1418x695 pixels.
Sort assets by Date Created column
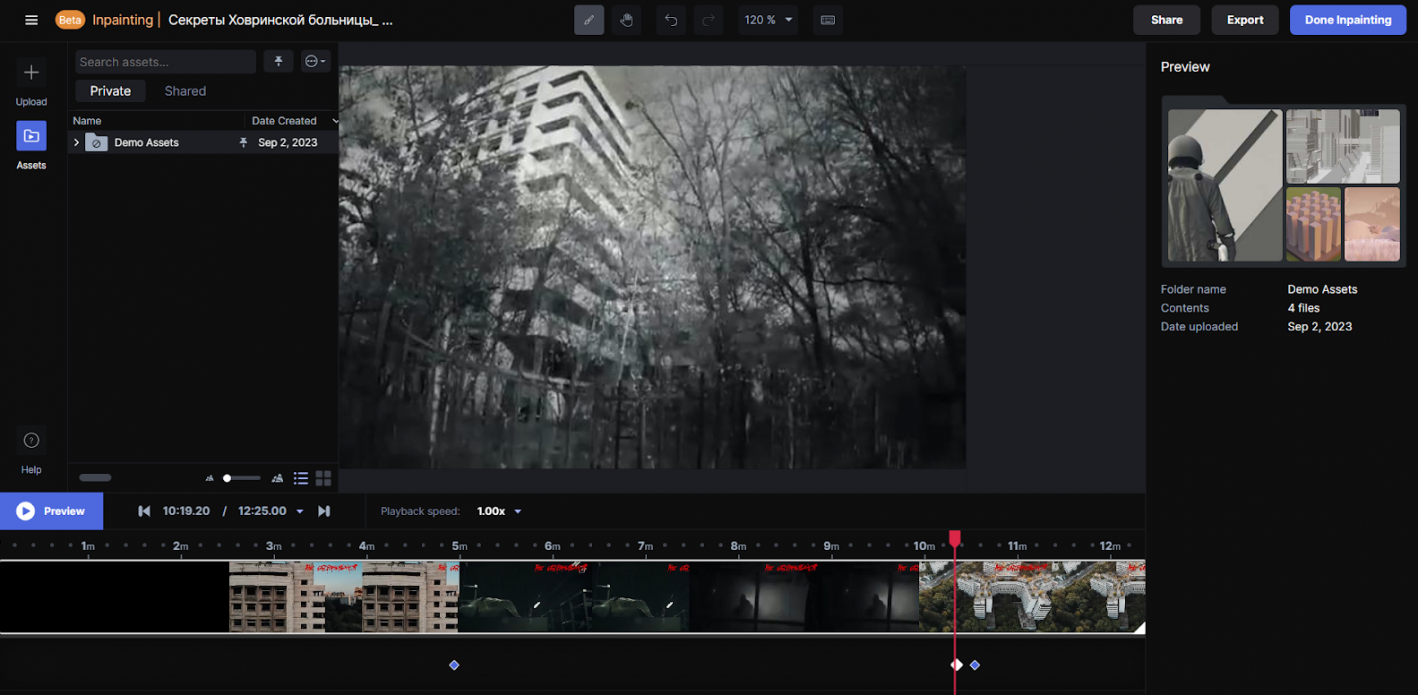pos(284,121)
